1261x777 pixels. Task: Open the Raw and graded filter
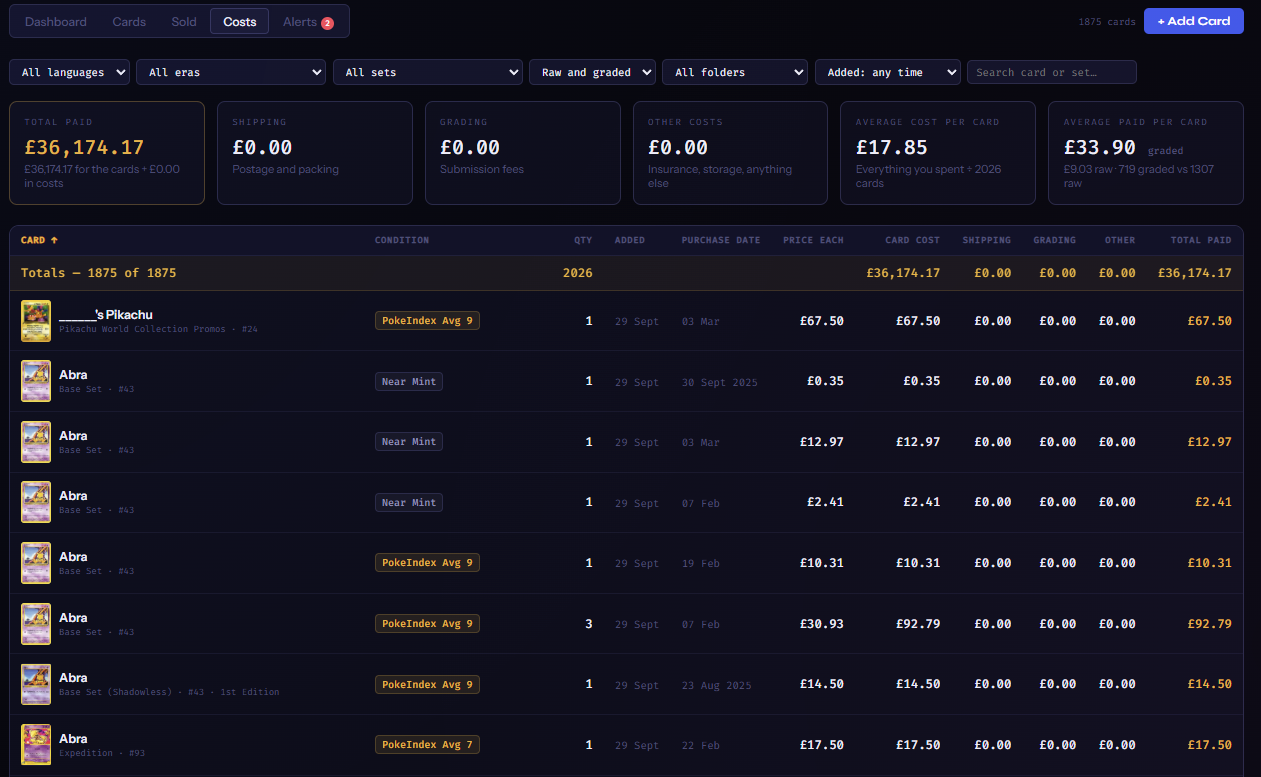coord(592,72)
